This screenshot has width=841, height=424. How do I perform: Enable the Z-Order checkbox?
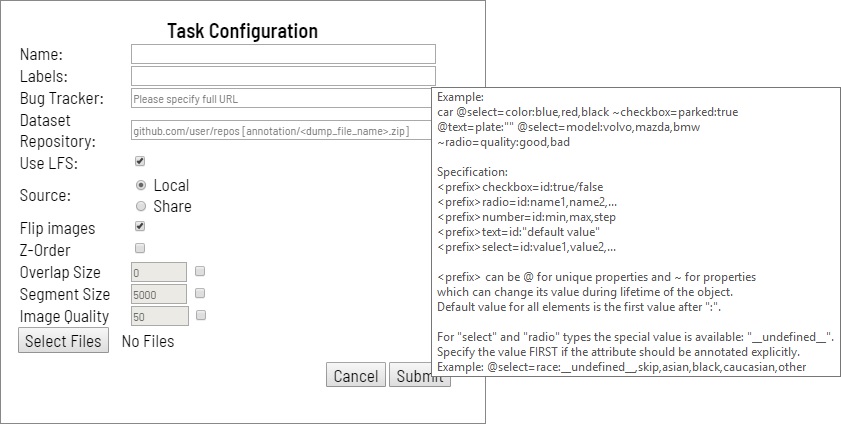140,248
